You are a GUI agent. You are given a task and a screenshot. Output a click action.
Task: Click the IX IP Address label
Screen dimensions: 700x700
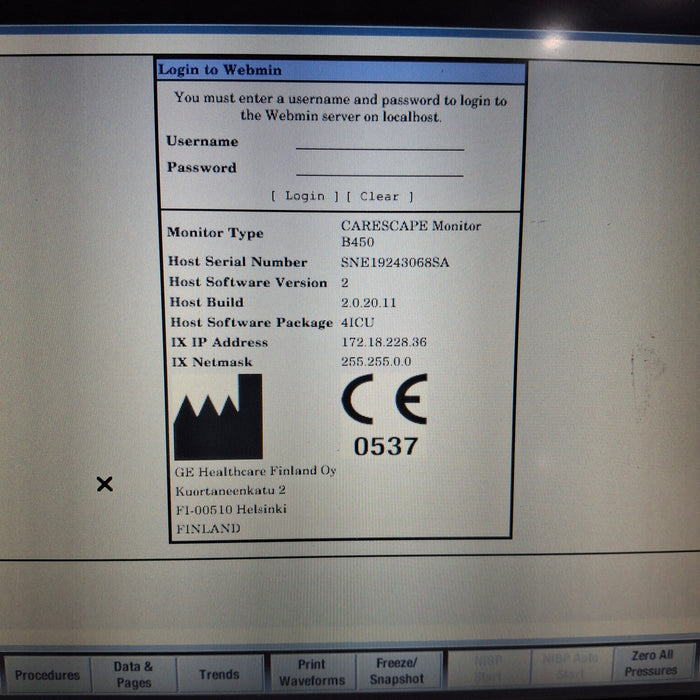click(x=220, y=342)
